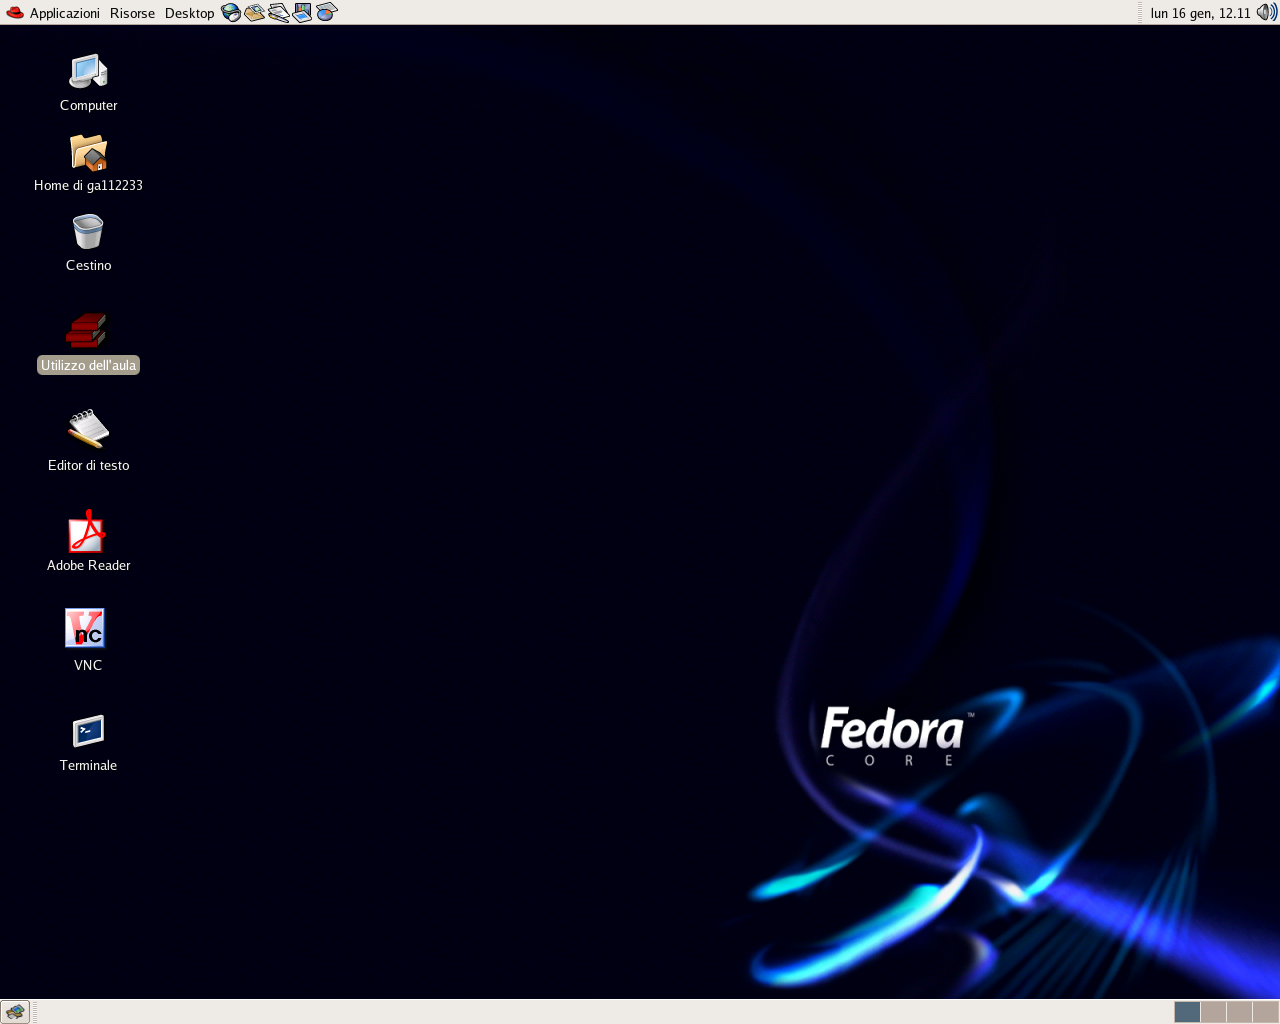Open the Desktop menu in top panel
1280x1024 pixels.
189,13
